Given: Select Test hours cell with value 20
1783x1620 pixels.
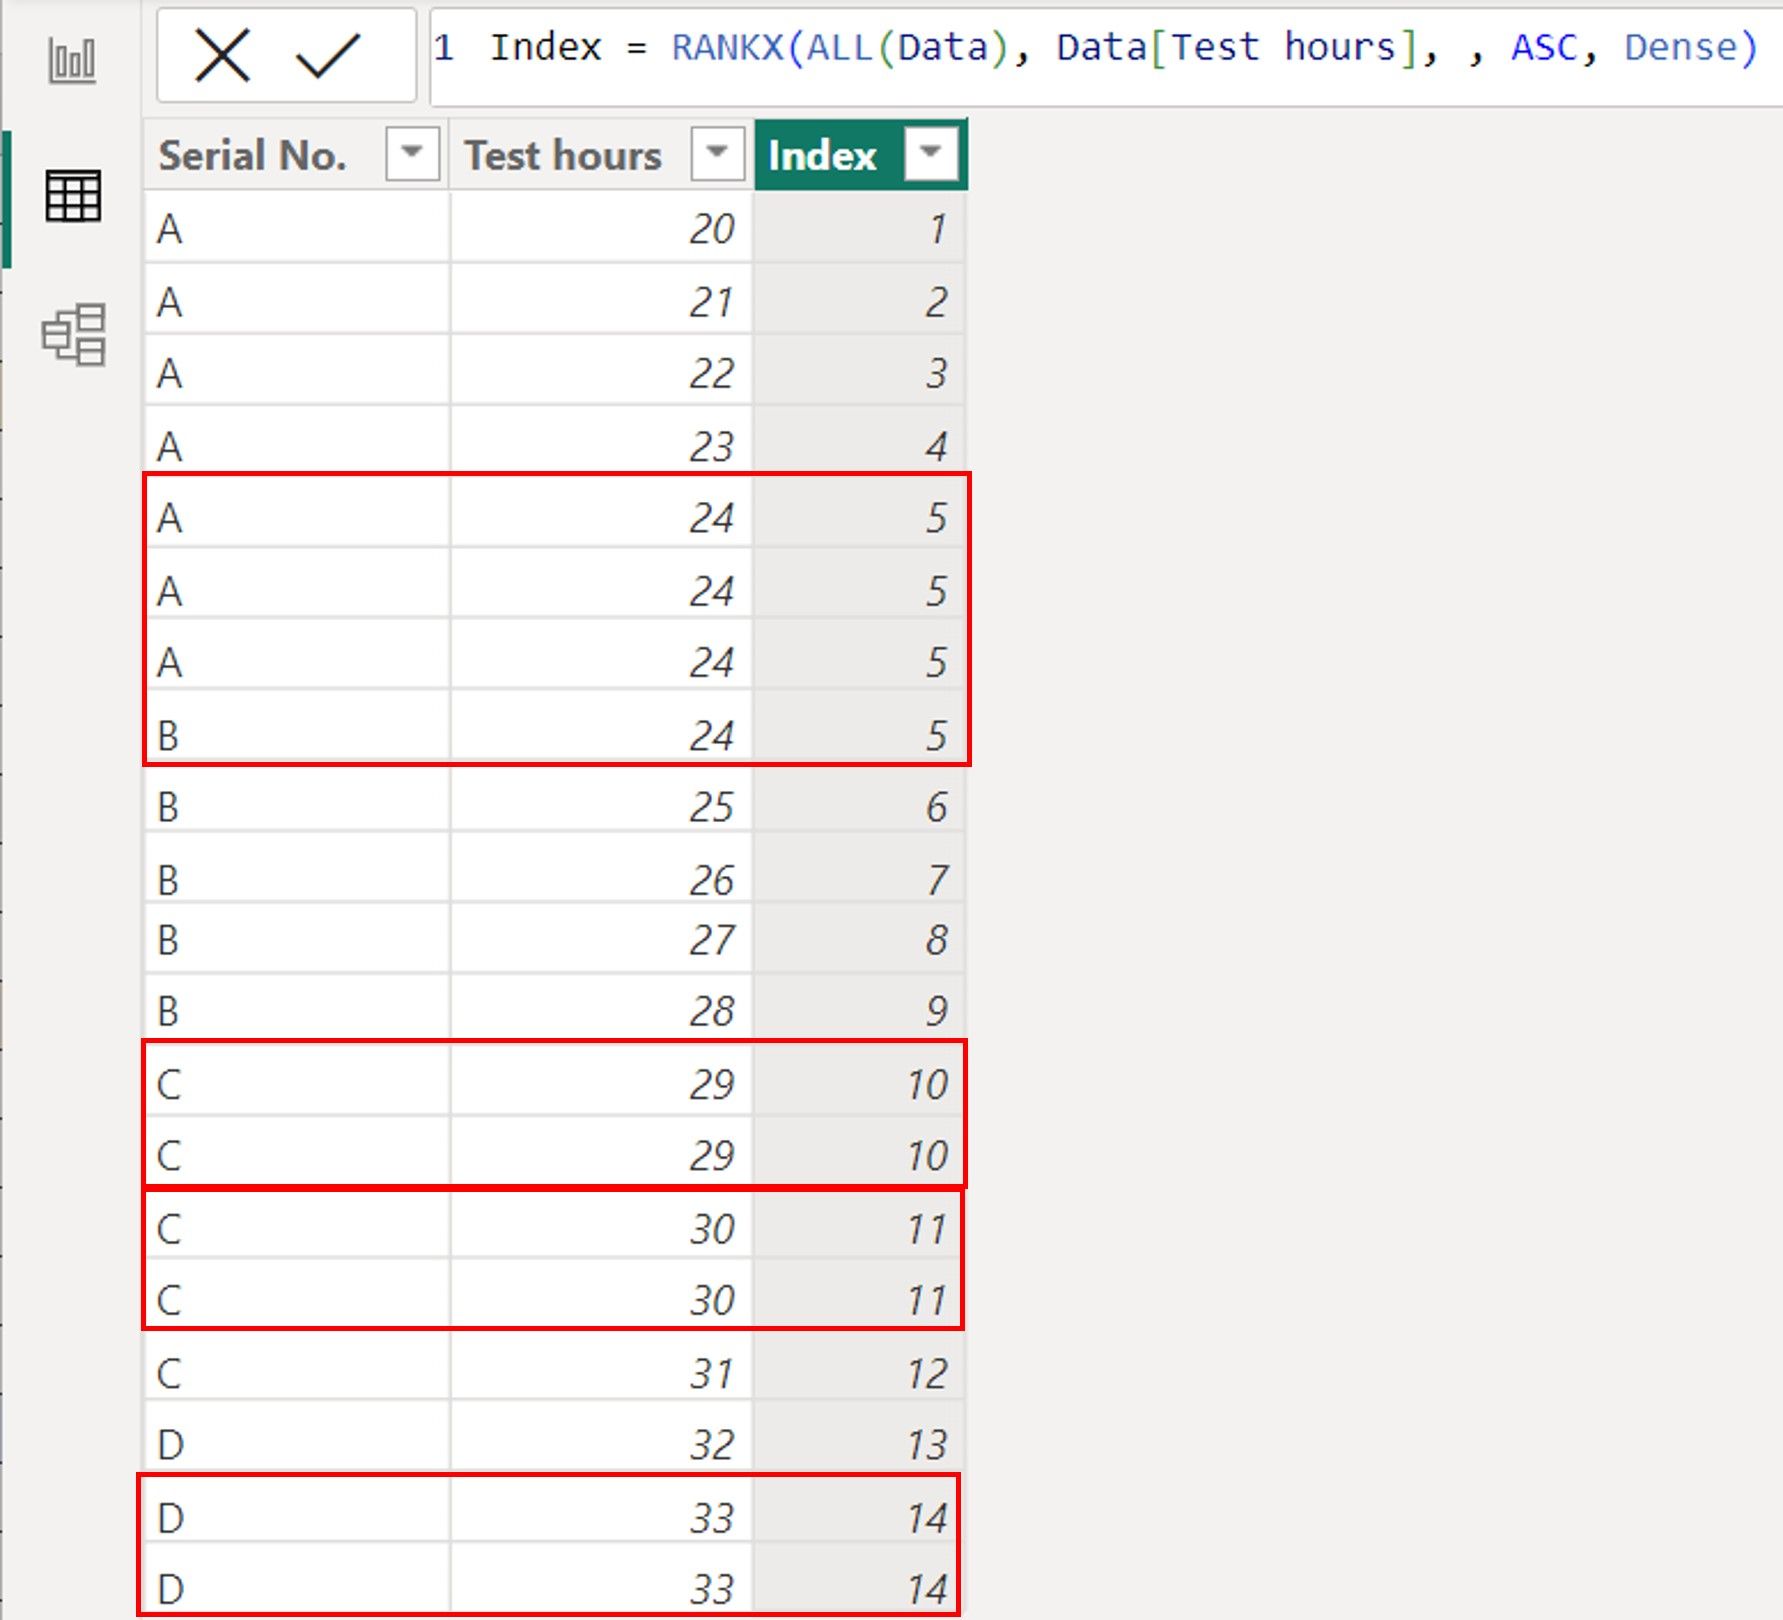Looking at the screenshot, I should 601,228.
